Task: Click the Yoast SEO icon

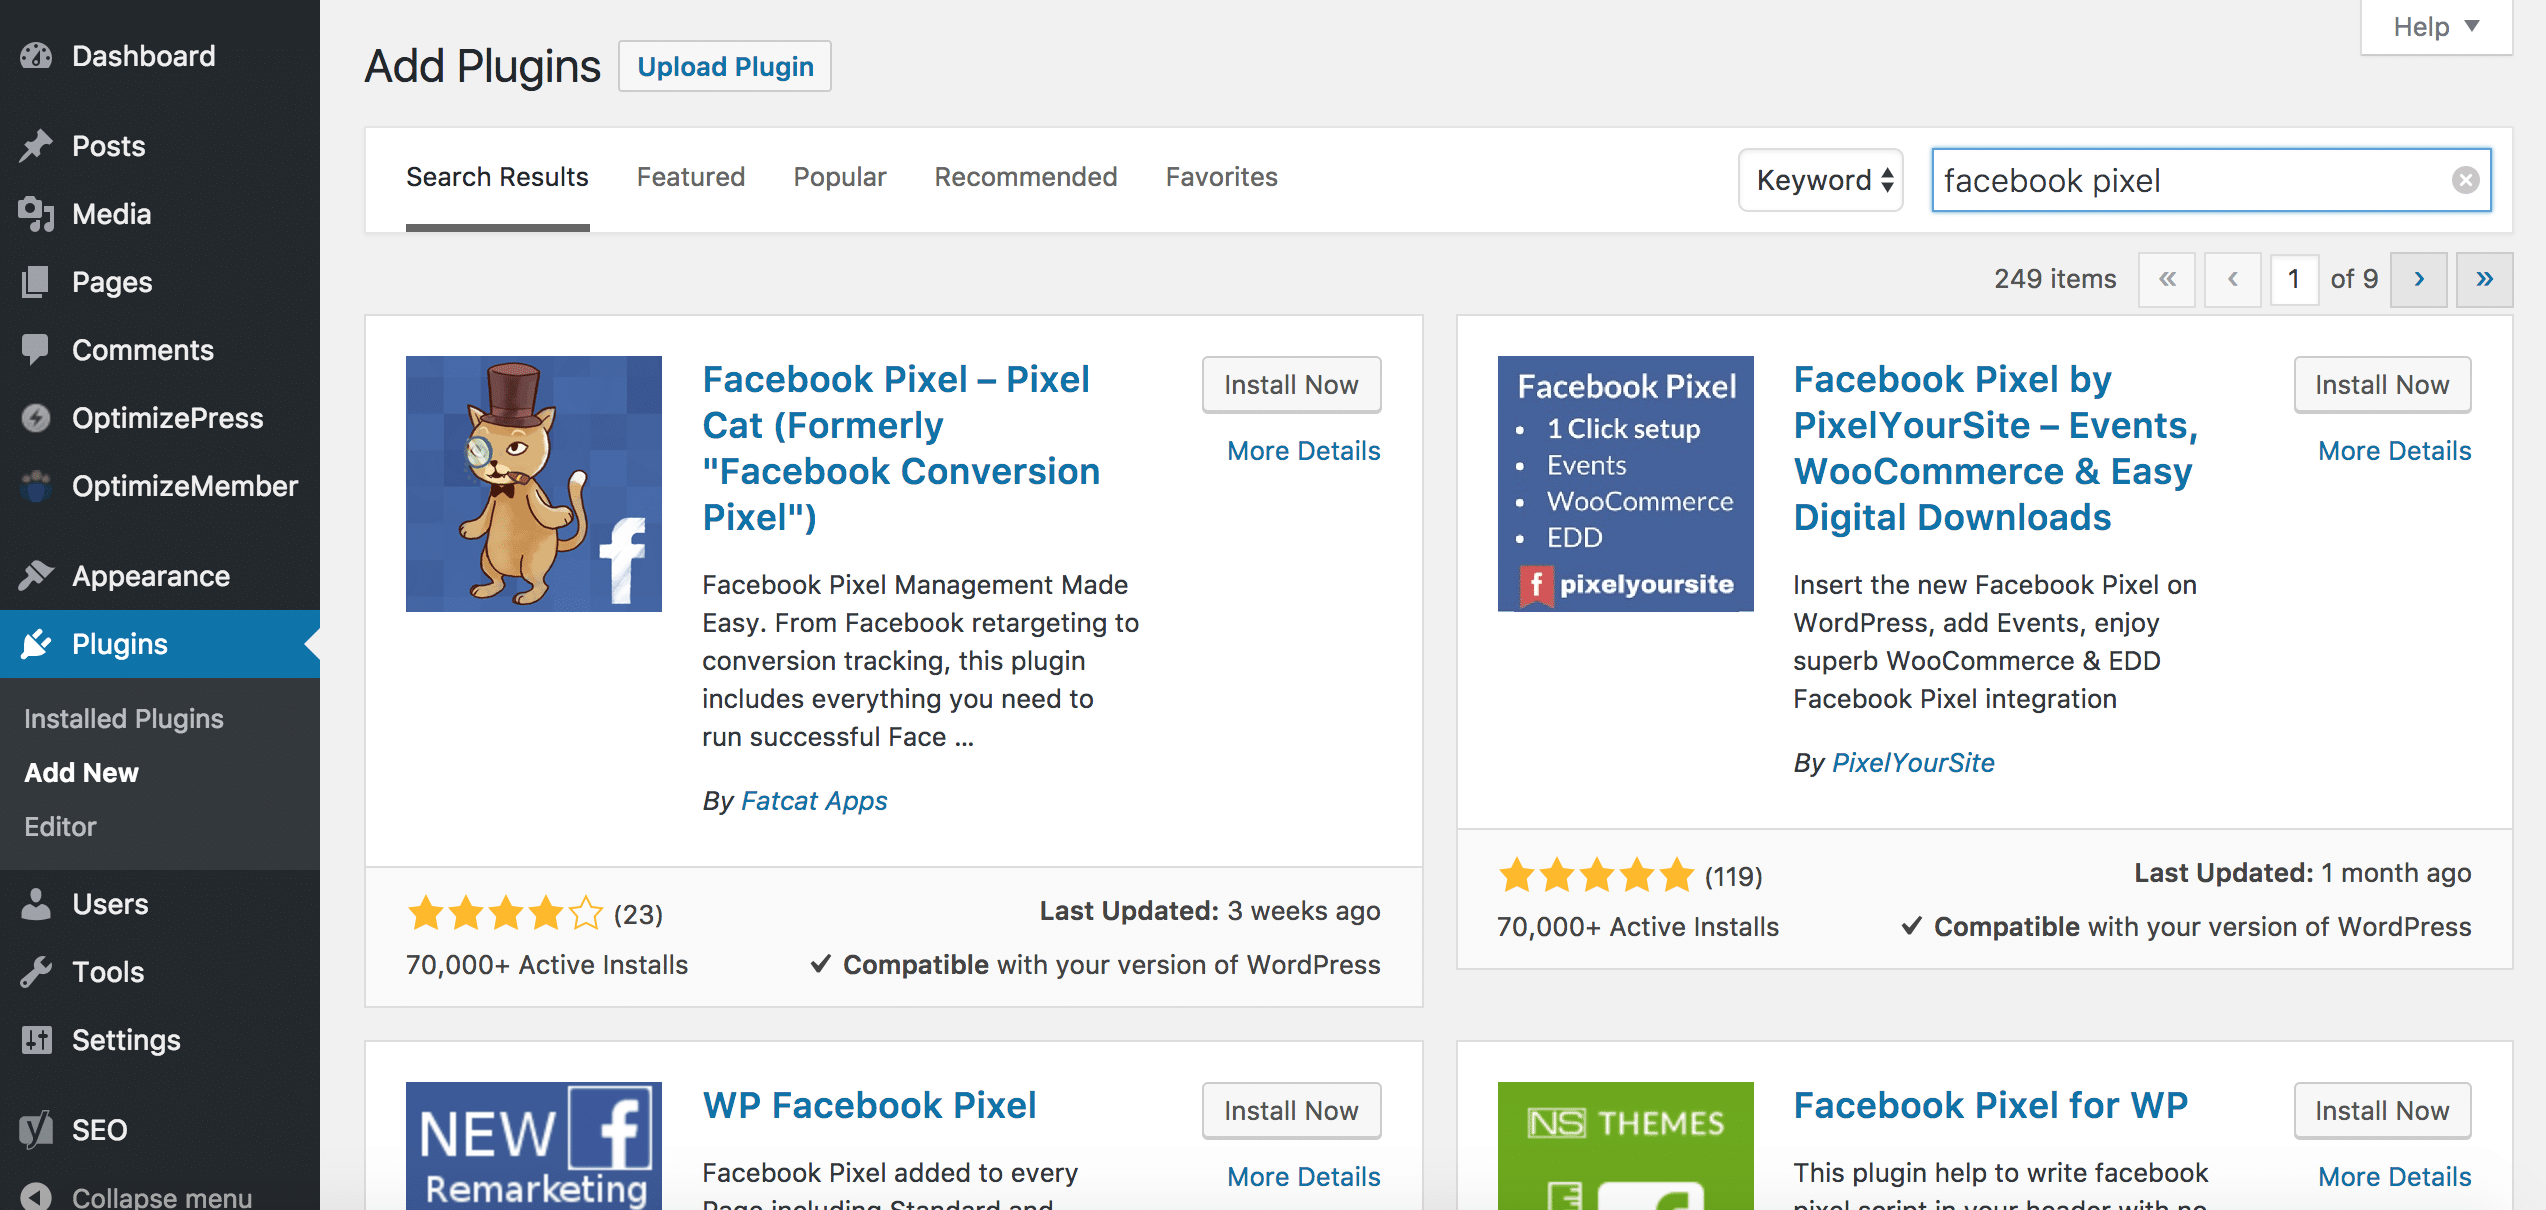Action: 36,1130
